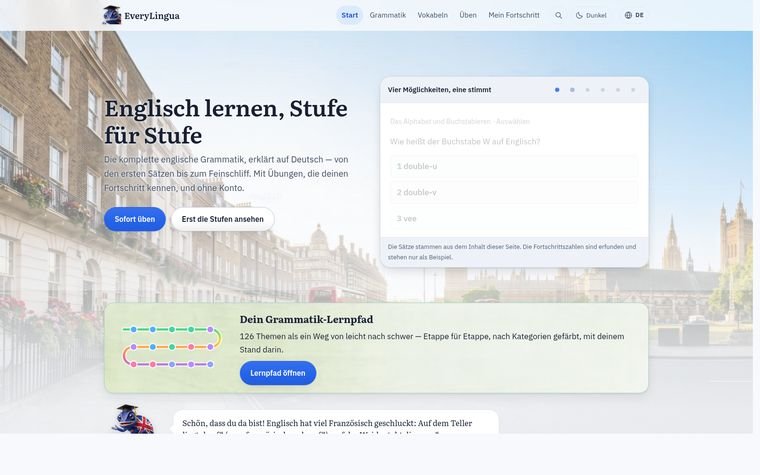Select answer option 3 vee
The width and height of the screenshot is (760, 475).
pos(514,219)
